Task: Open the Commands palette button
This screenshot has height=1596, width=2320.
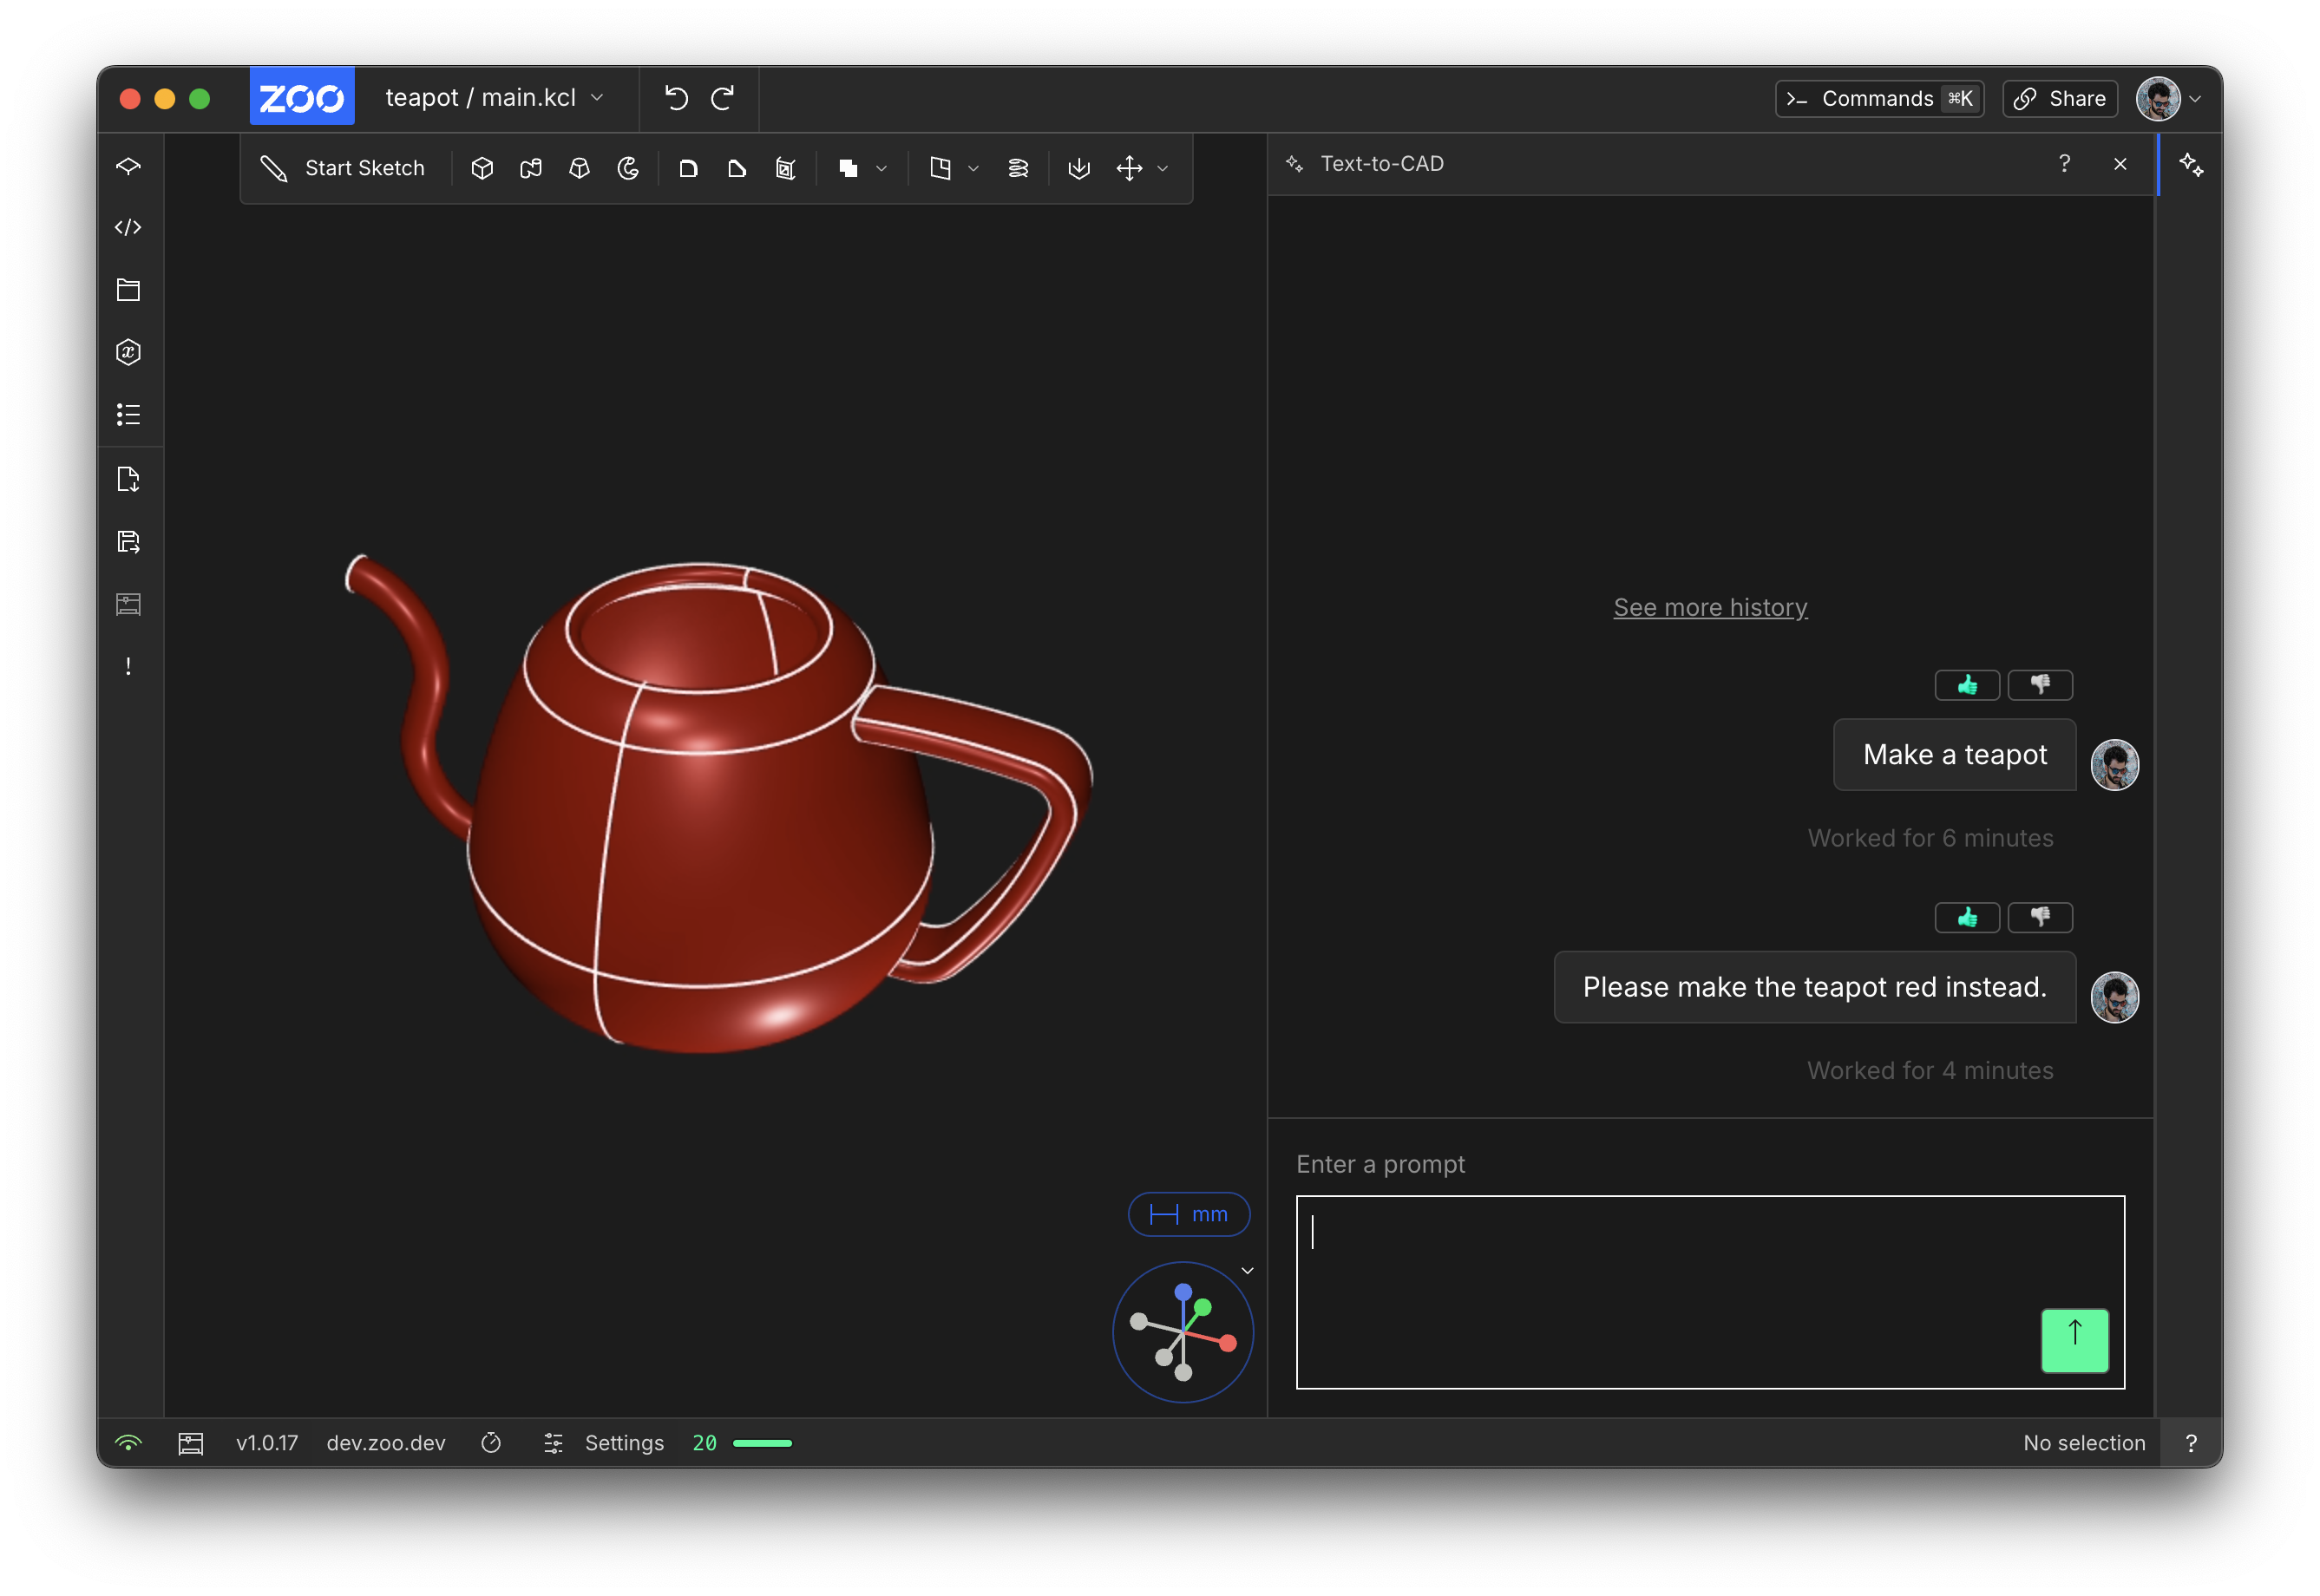Action: [x=1878, y=98]
